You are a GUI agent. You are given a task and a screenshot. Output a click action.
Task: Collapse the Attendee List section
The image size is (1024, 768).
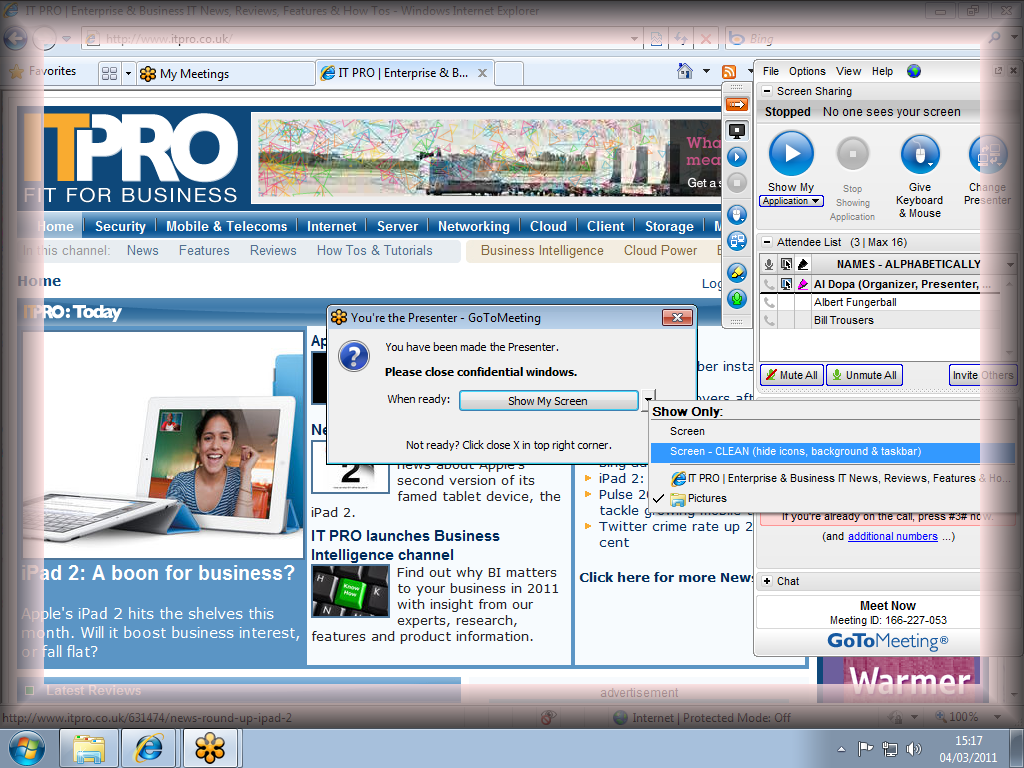click(x=767, y=242)
